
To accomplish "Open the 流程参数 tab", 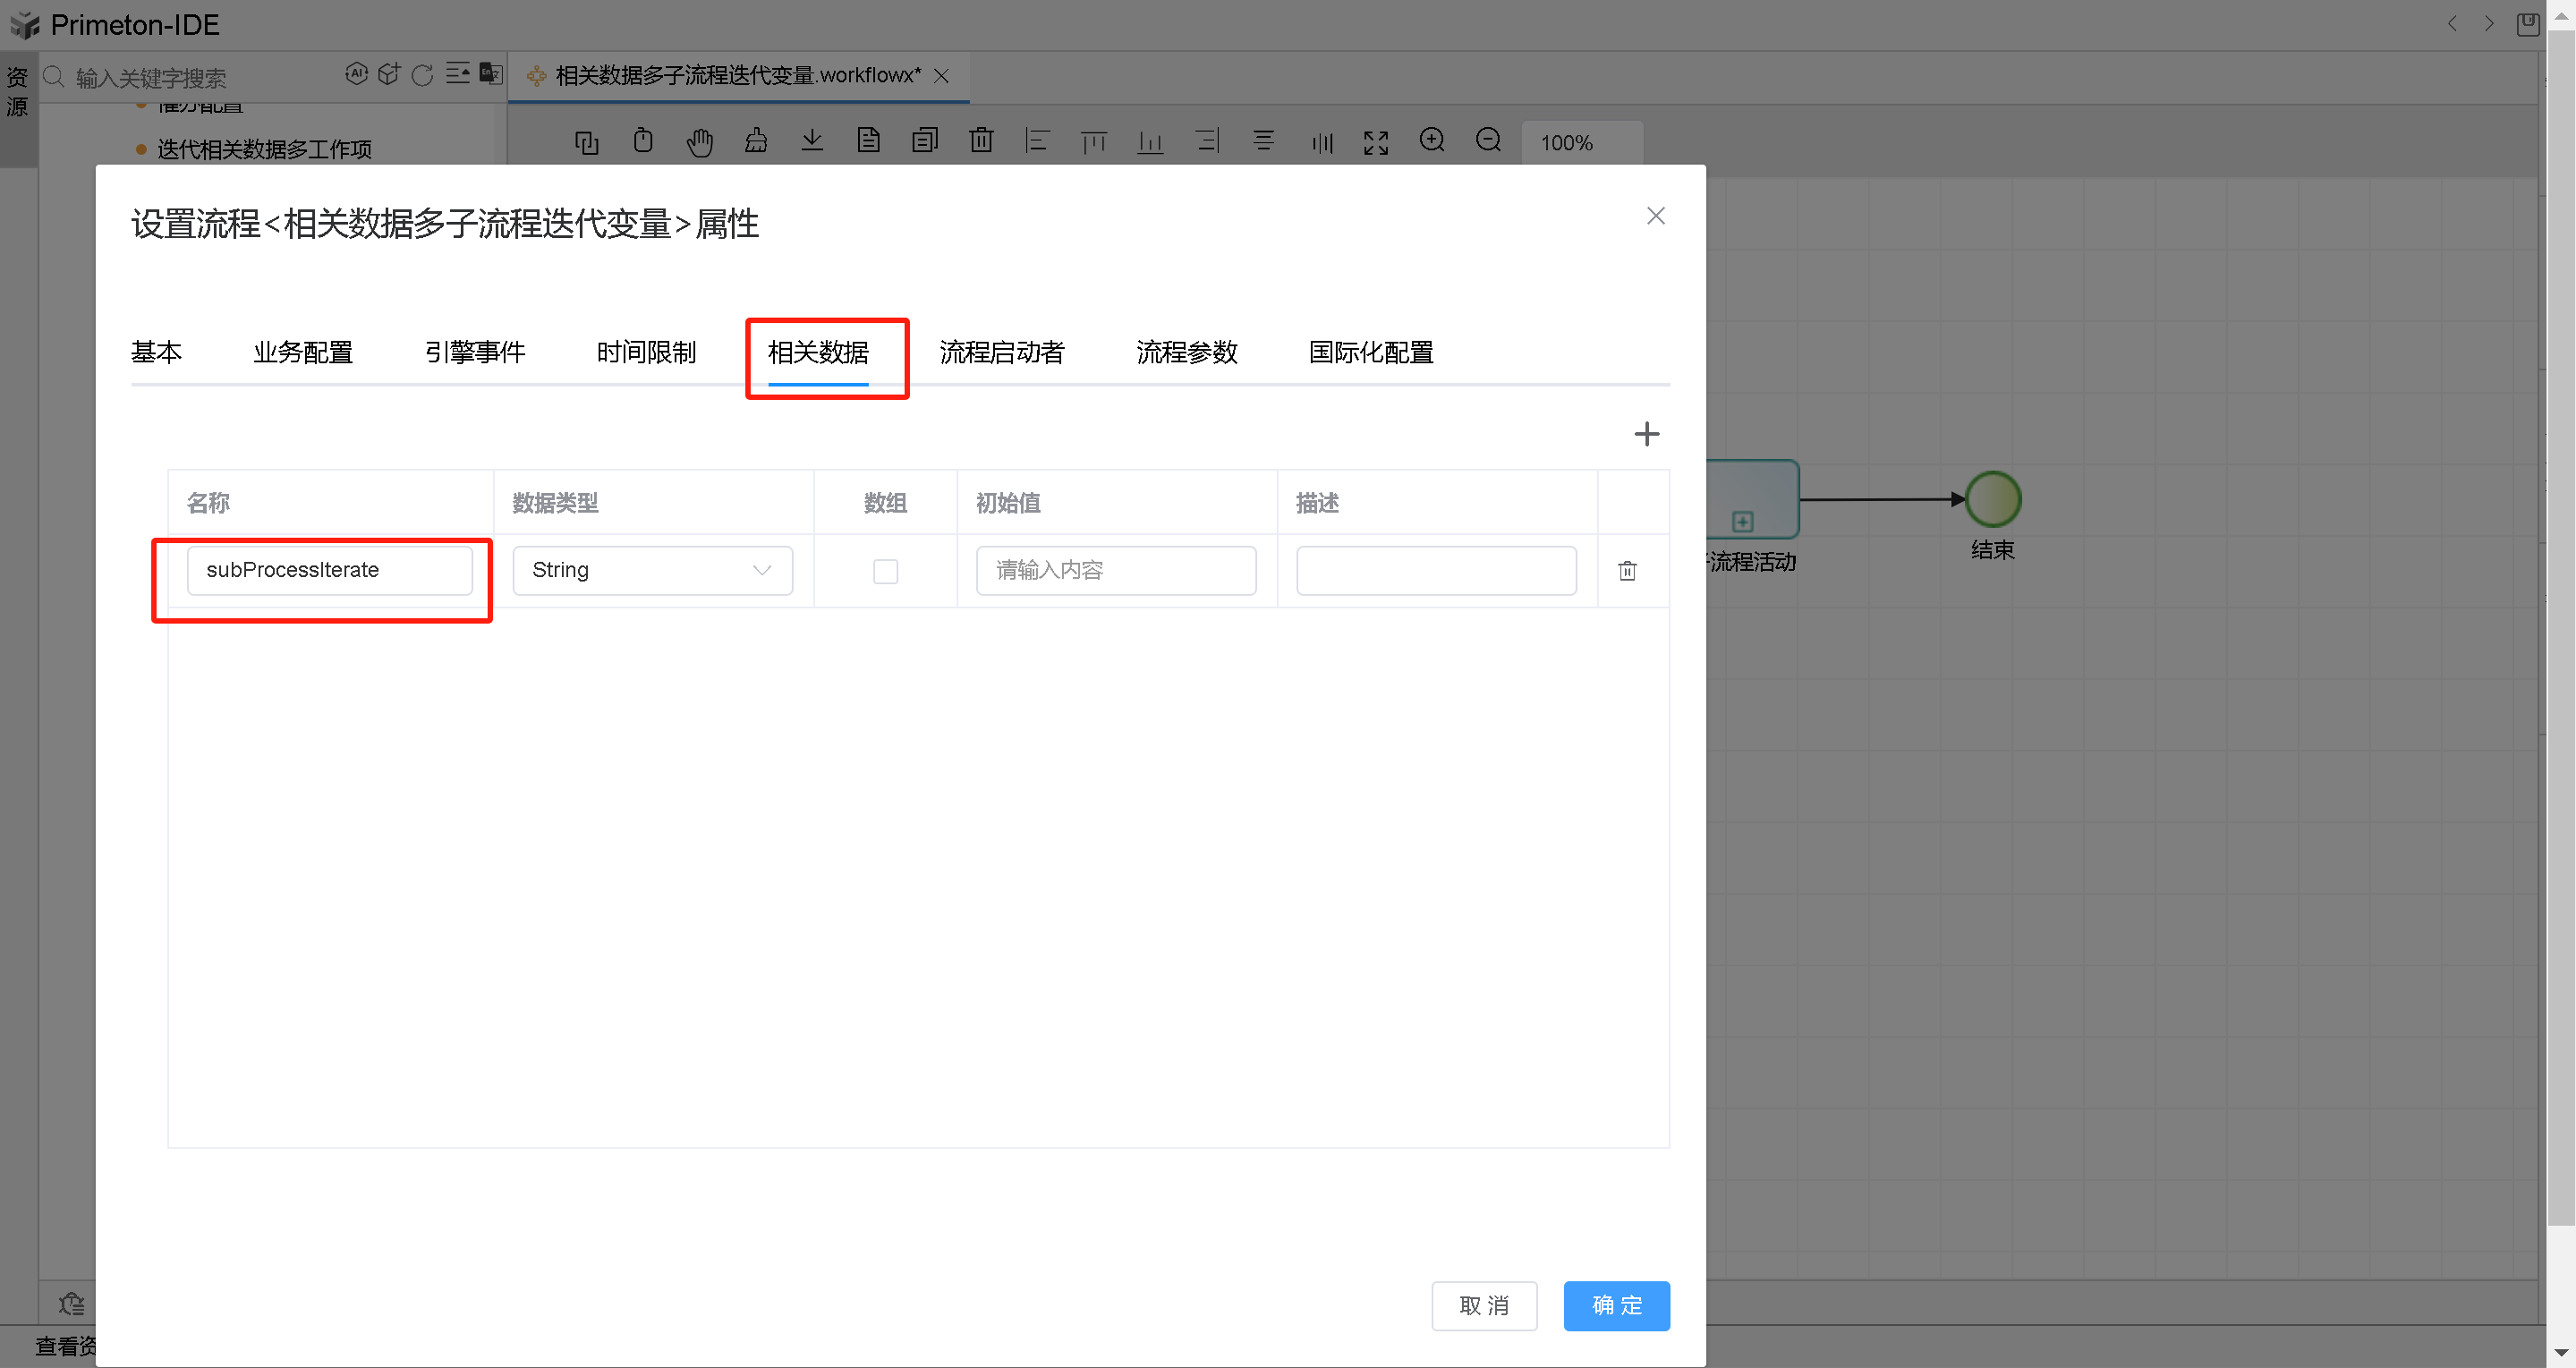I will coord(1186,352).
